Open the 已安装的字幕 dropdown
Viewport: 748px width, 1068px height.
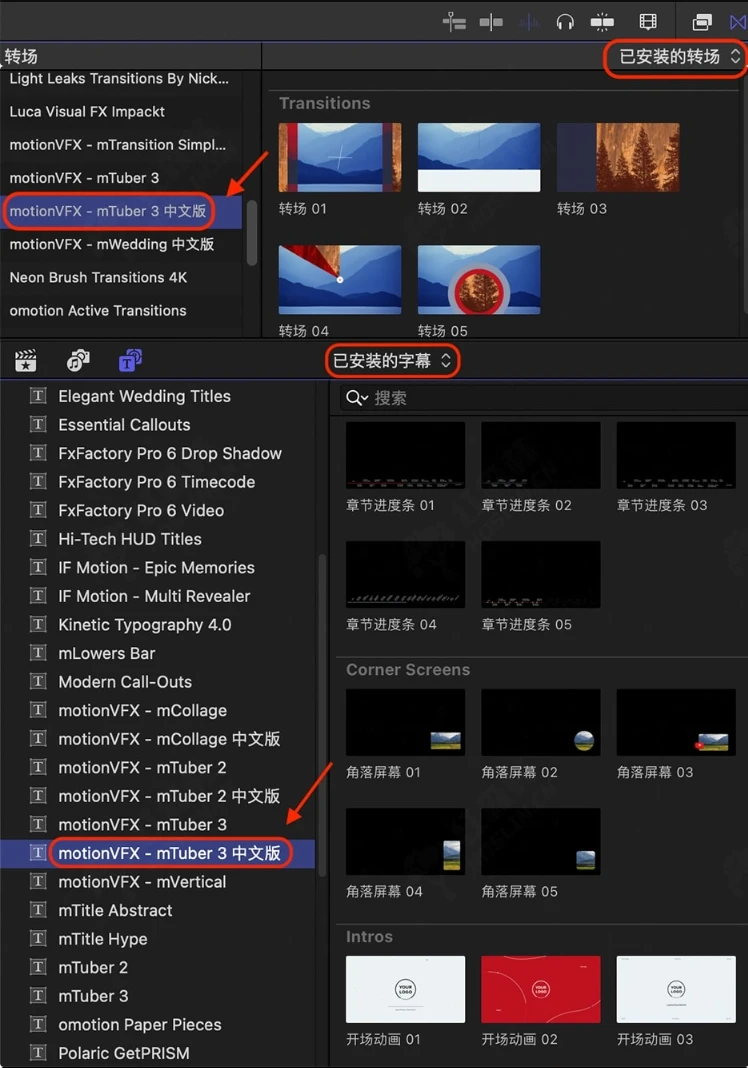click(392, 361)
